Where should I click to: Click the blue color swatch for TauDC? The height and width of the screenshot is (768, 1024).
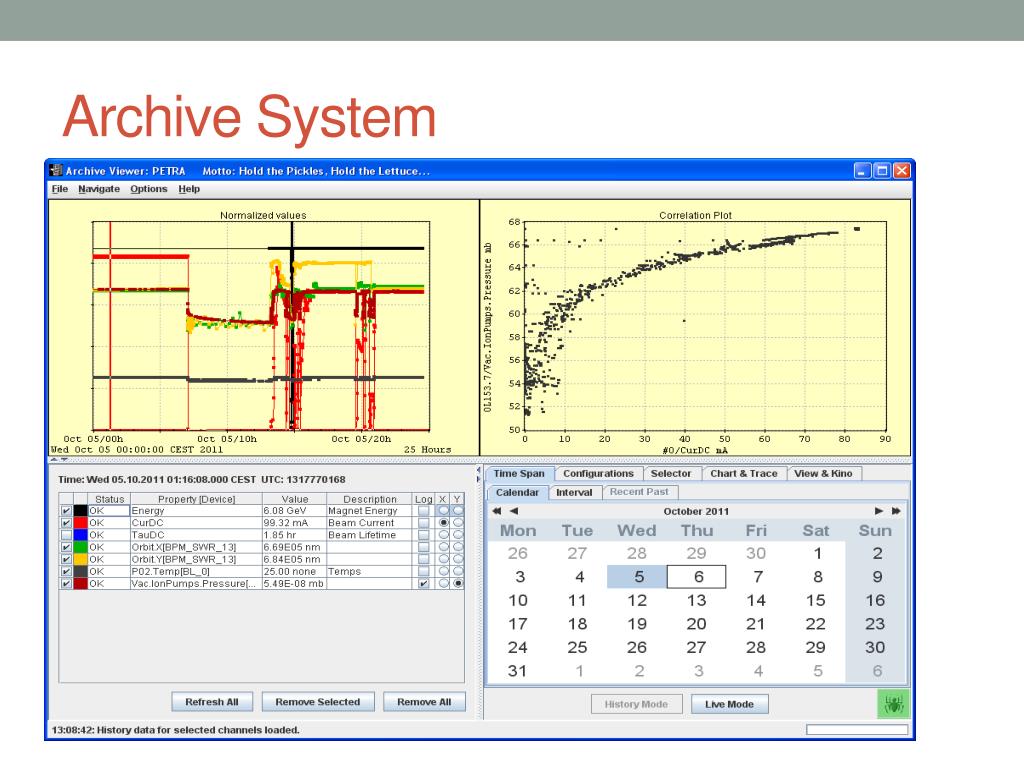tap(80, 535)
